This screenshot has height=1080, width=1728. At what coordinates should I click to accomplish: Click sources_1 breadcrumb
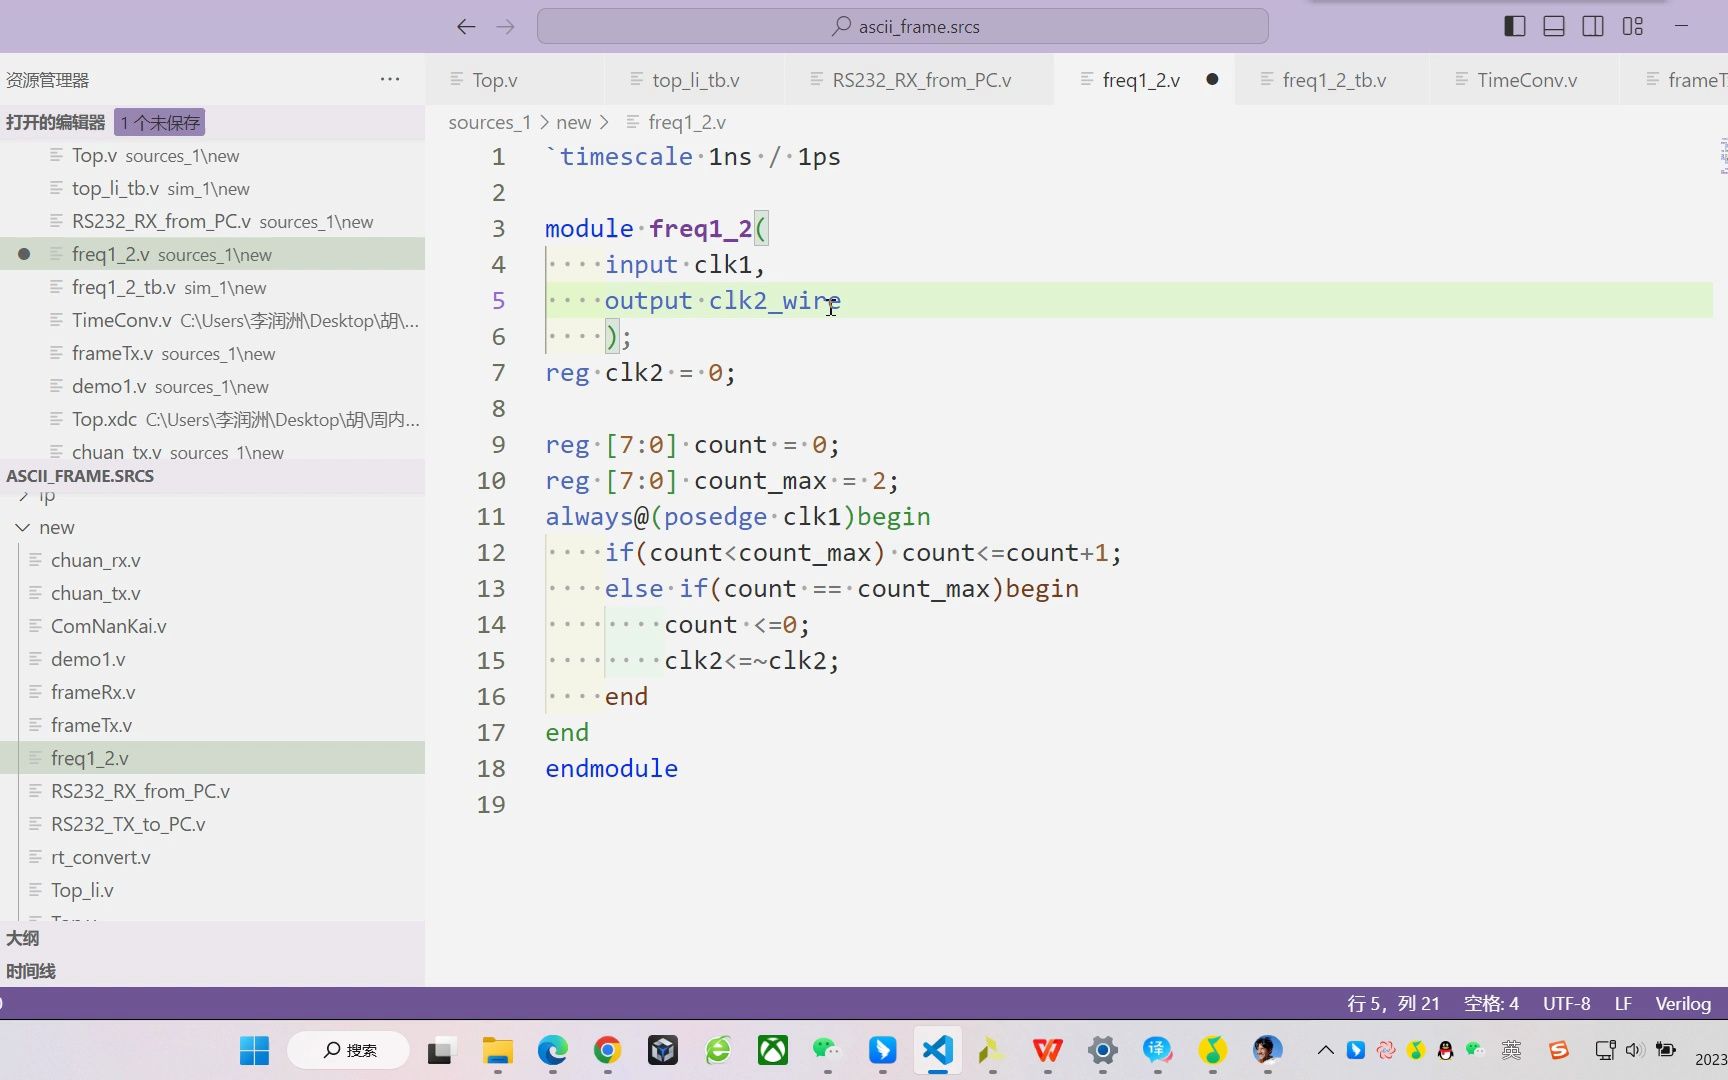pyautogui.click(x=489, y=122)
